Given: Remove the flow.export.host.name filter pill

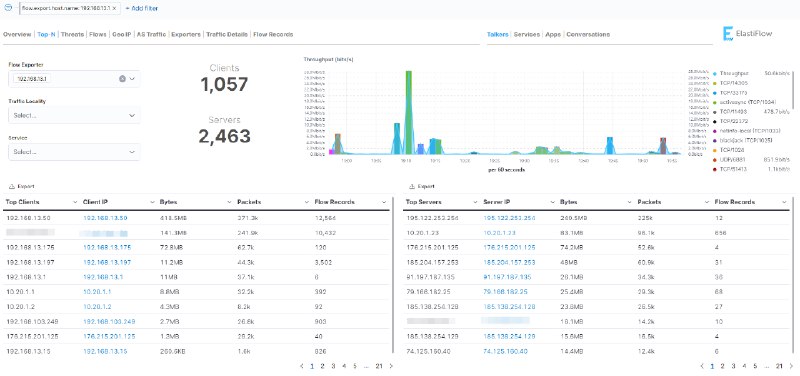Looking at the screenshot, I should click(114, 9).
